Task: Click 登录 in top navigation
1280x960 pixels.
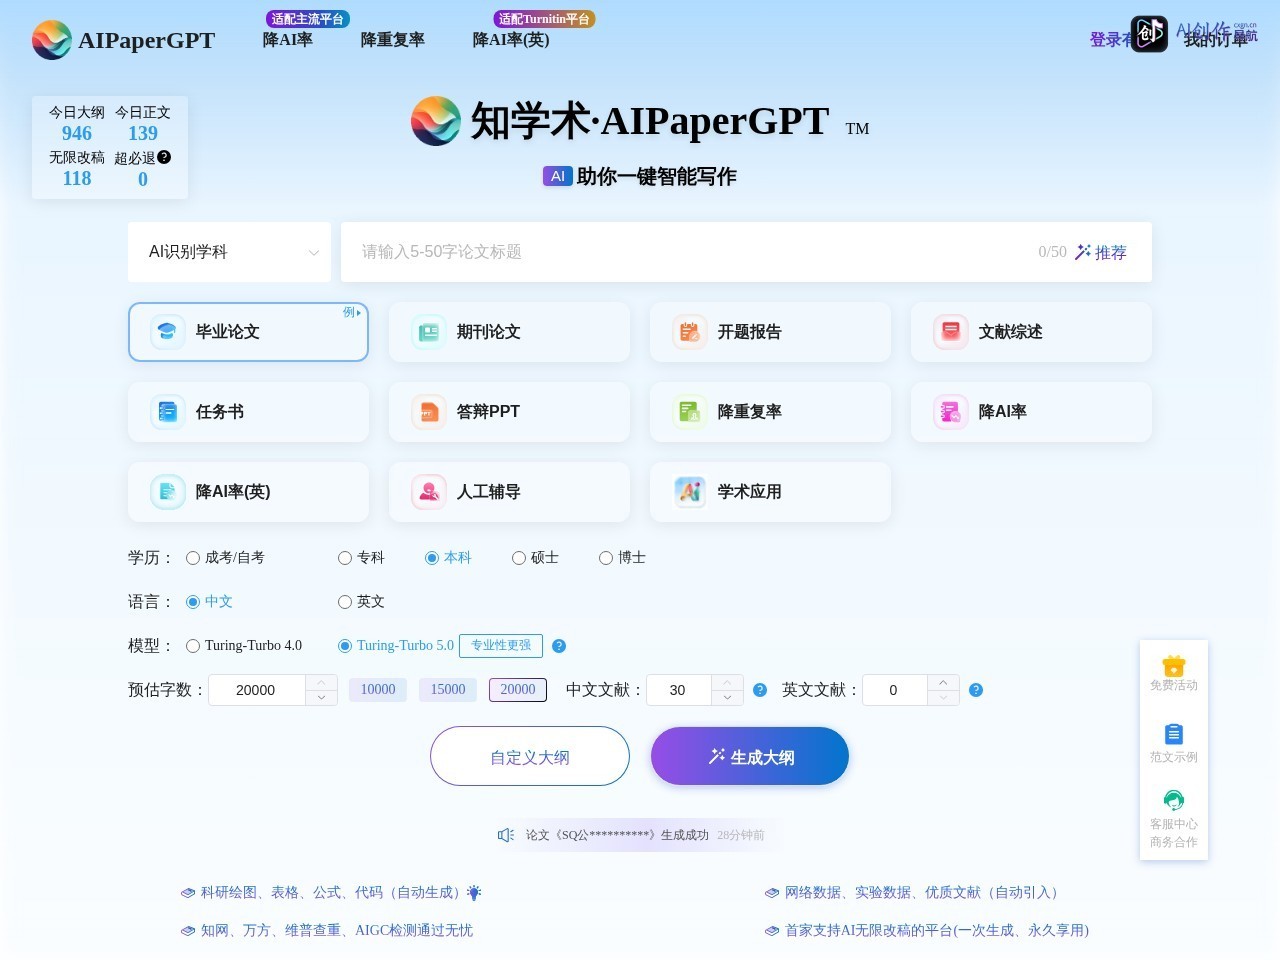Action: point(1106,40)
